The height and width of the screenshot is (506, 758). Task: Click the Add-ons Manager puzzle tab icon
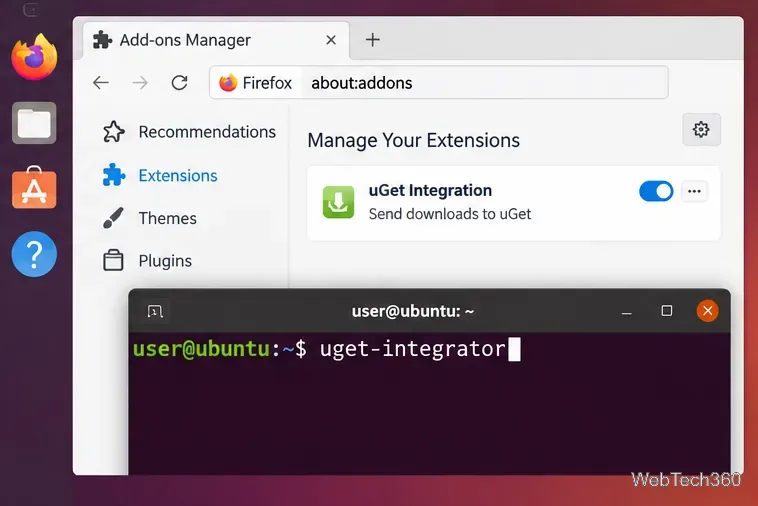[x=102, y=40]
